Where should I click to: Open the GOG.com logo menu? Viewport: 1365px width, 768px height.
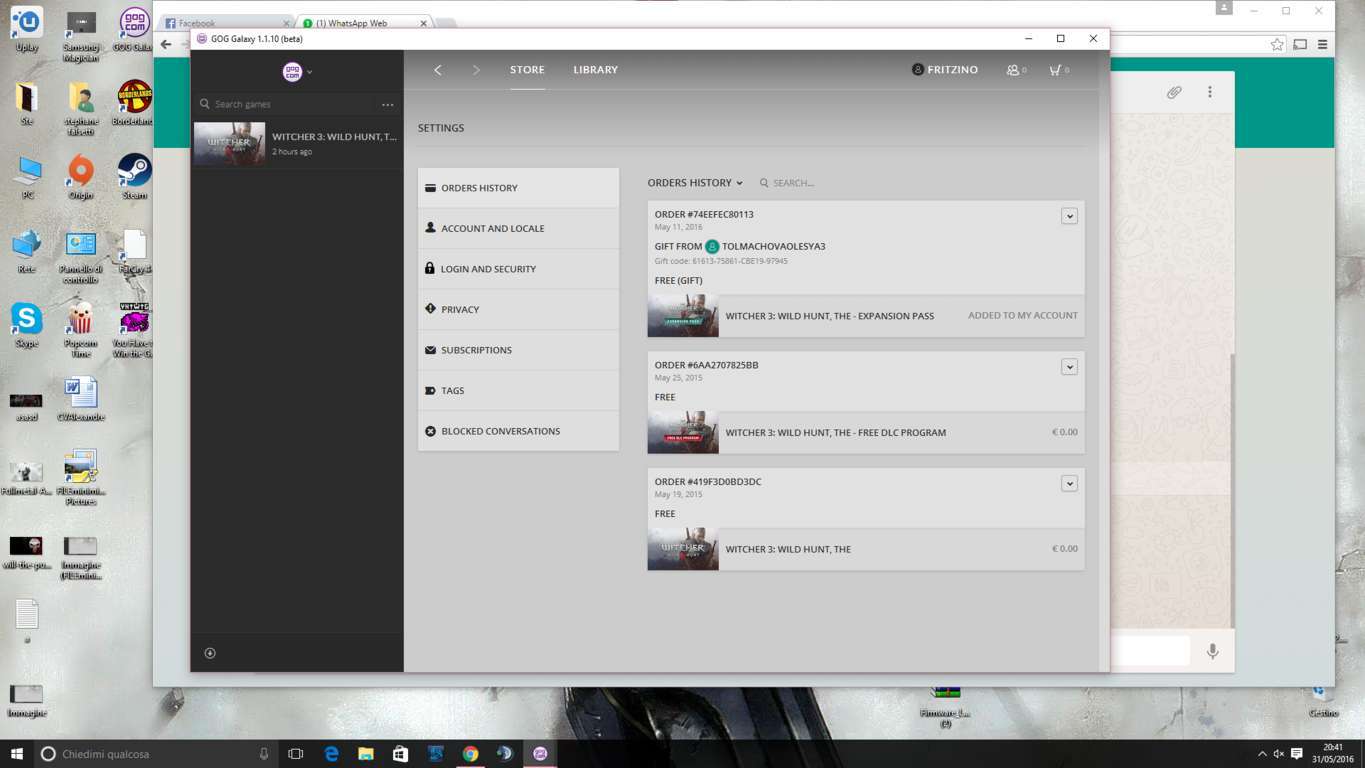[x=296, y=71]
